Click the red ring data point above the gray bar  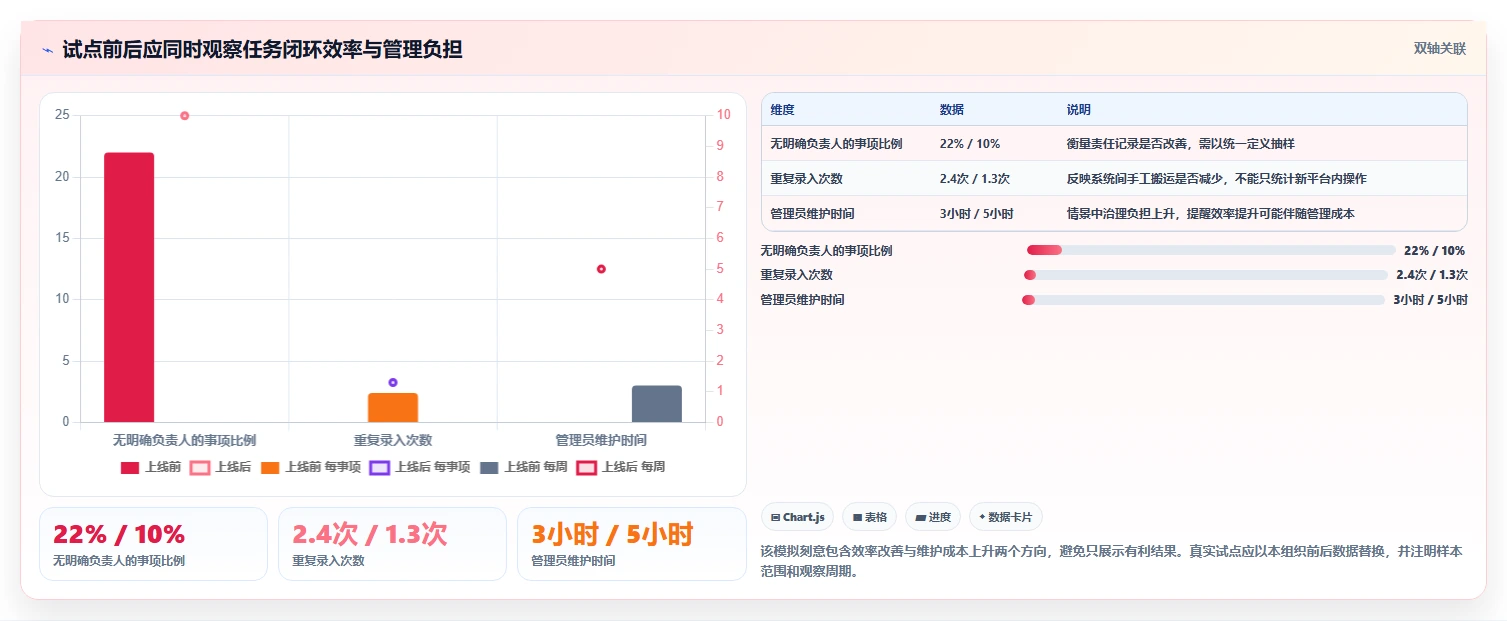click(601, 269)
